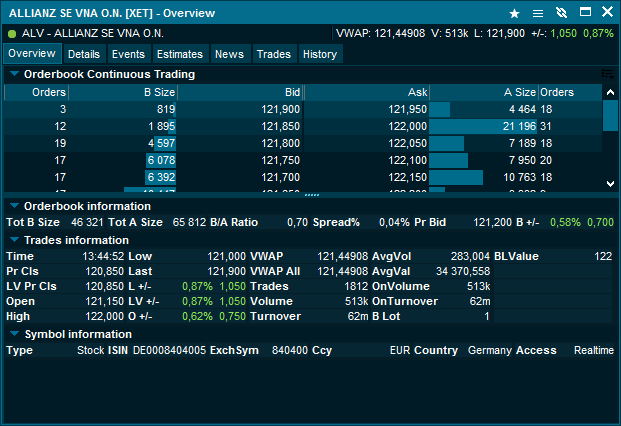
Task: Click the Bid column header
Action: [x=240, y=92]
